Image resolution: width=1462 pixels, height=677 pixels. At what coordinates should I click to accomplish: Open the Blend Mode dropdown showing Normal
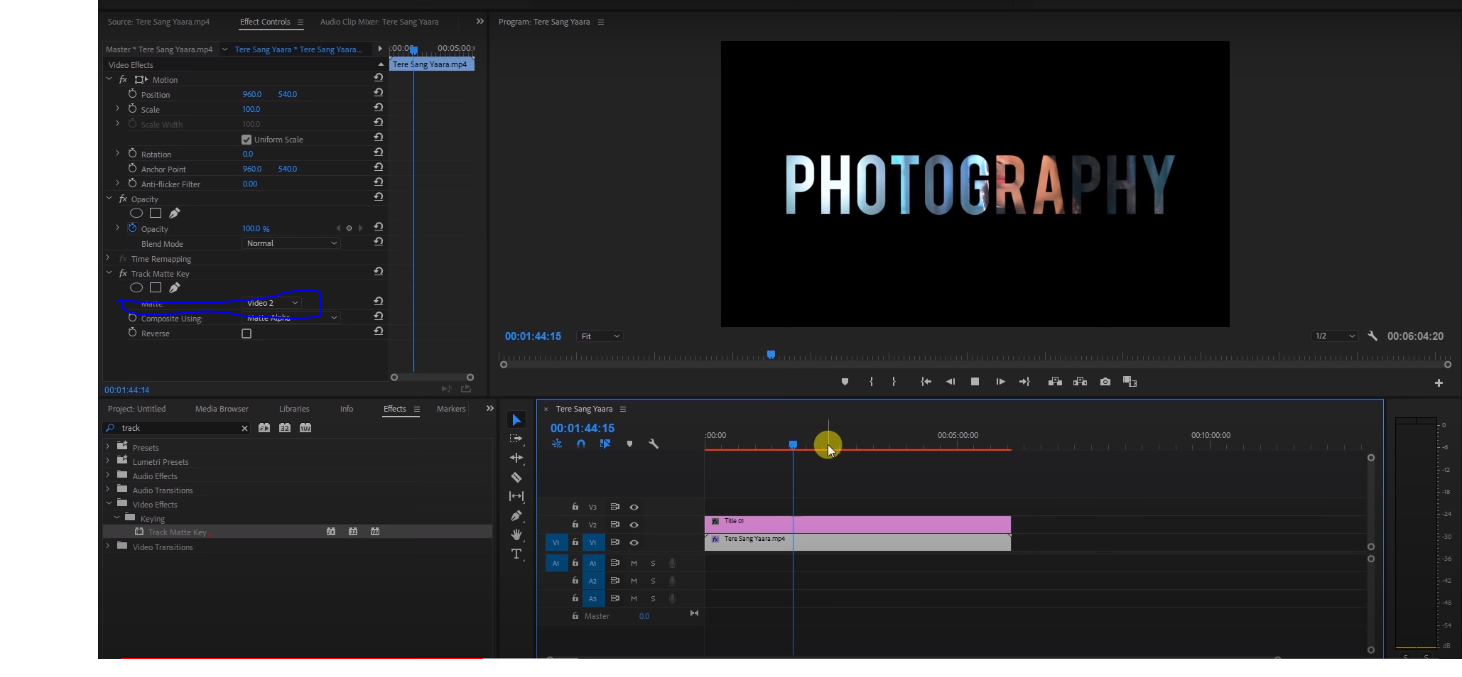(x=290, y=243)
